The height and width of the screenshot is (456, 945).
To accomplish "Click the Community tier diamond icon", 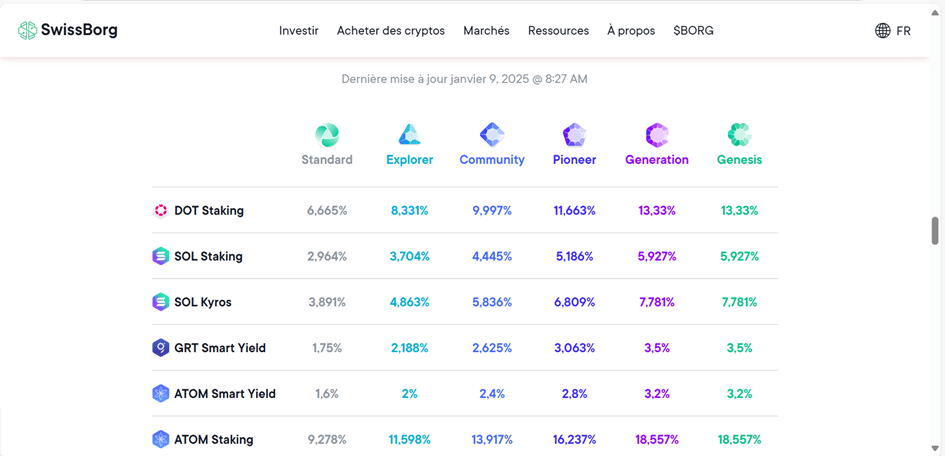I will [x=492, y=134].
